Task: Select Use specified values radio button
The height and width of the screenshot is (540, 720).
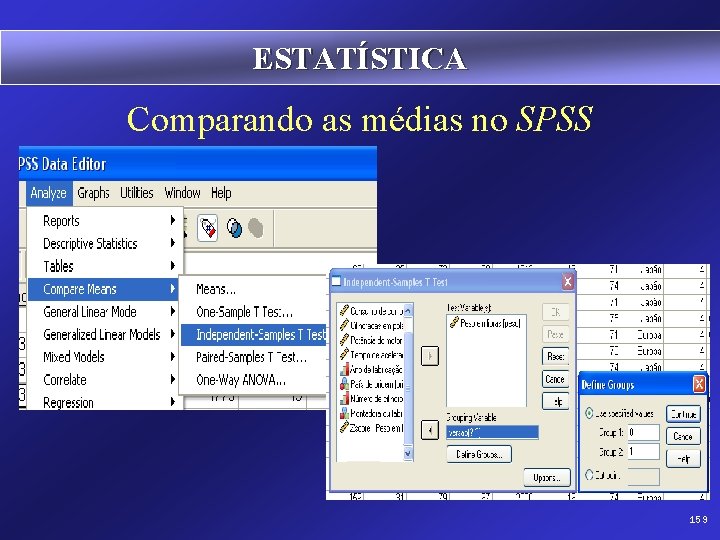Action: click(589, 413)
